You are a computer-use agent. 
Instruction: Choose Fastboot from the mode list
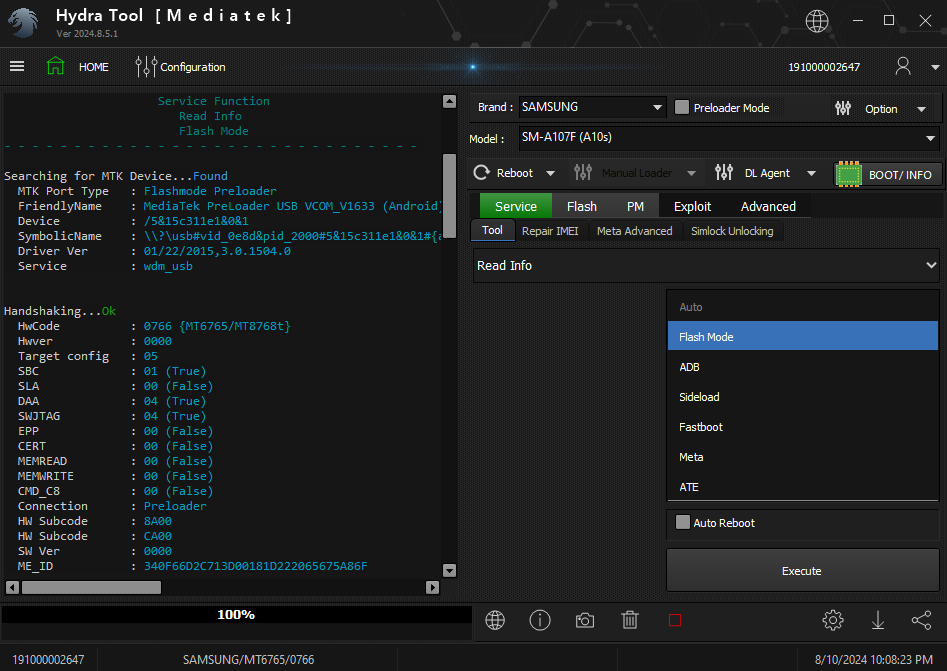click(803, 427)
